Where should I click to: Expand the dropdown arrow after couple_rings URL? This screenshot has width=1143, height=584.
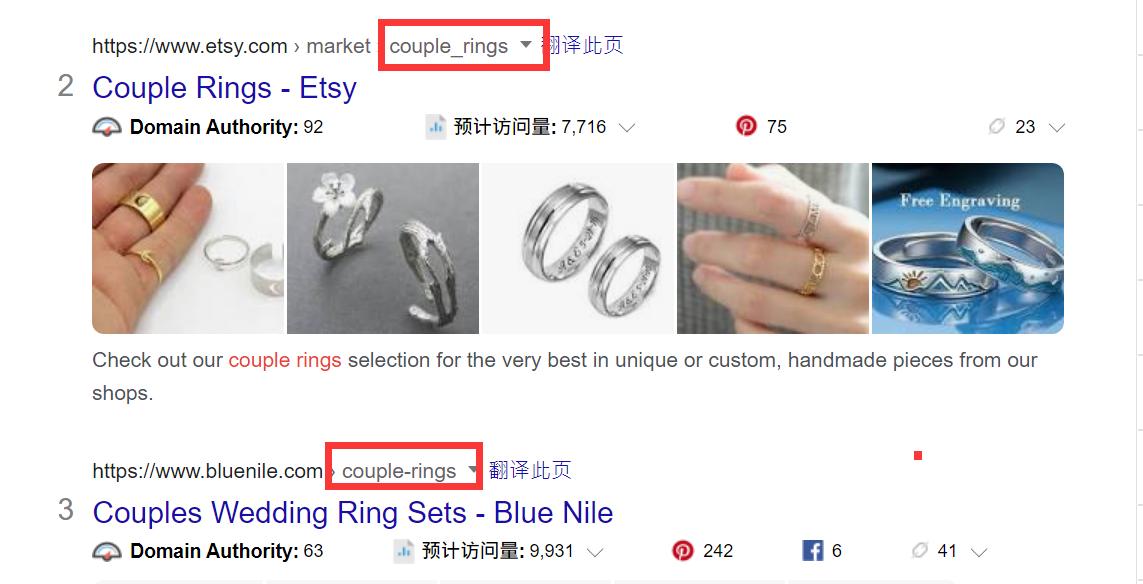pyautogui.click(x=526, y=45)
